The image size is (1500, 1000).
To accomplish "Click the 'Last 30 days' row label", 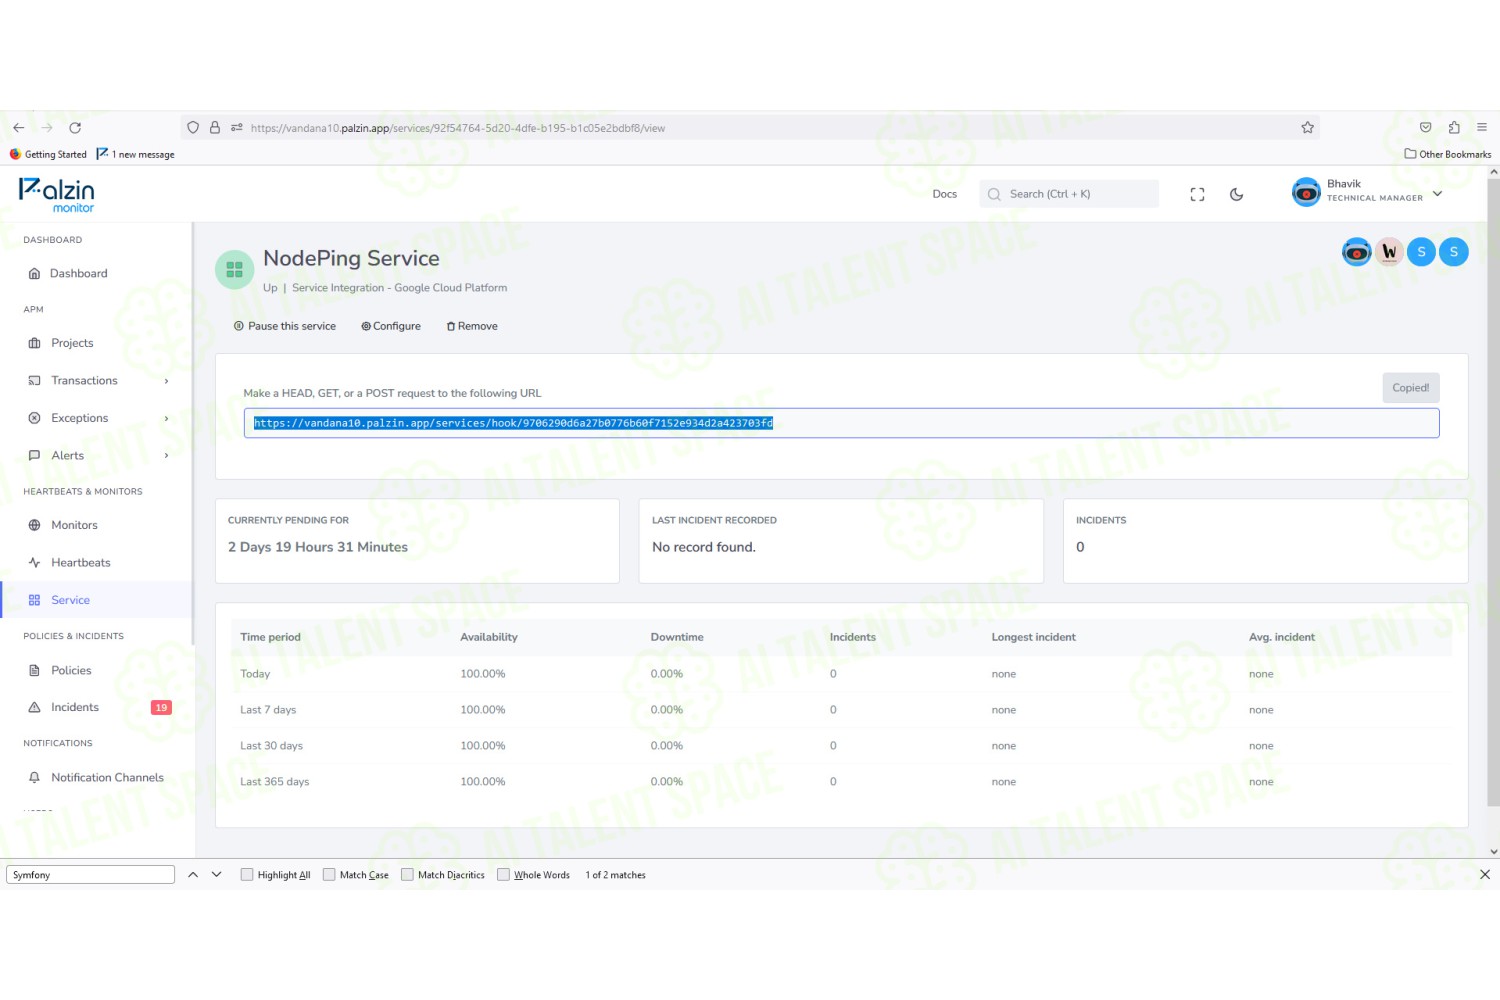I will click(271, 746).
